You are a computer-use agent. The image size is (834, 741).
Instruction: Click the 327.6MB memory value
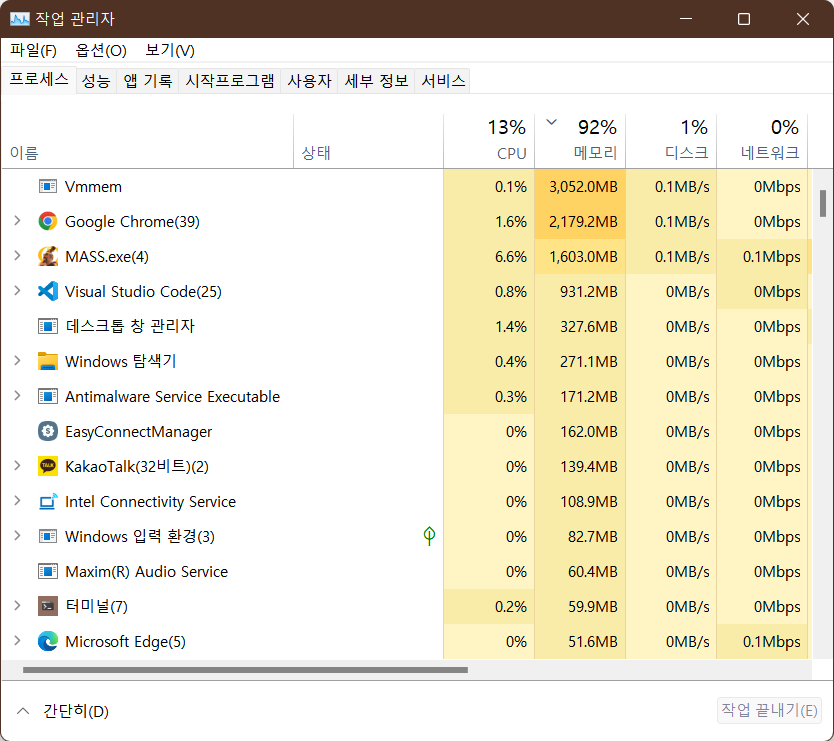click(588, 326)
